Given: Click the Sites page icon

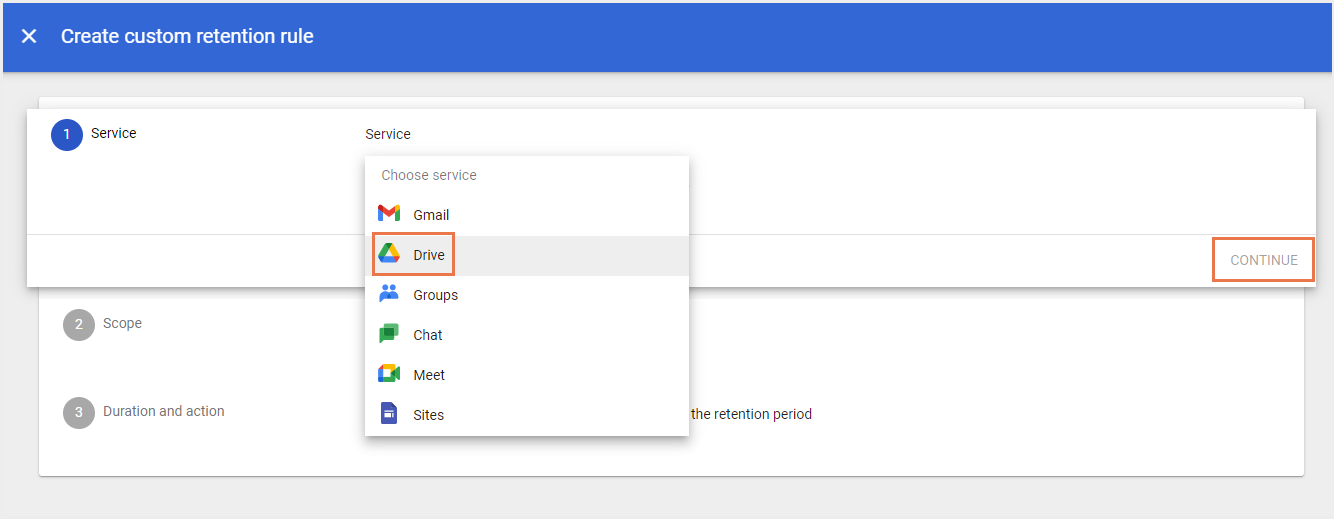Looking at the screenshot, I should tap(389, 414).
